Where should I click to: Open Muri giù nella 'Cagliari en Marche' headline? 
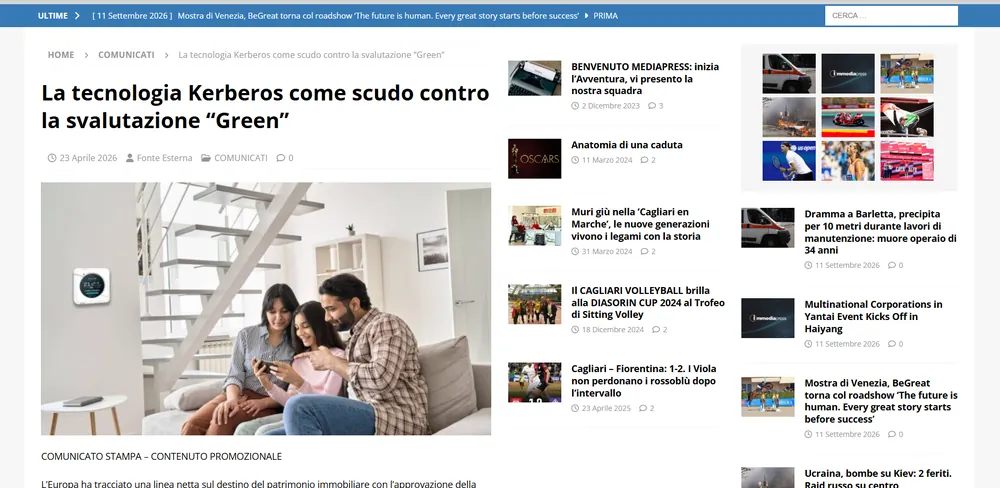pyautogui.click(x=640, y=224)
